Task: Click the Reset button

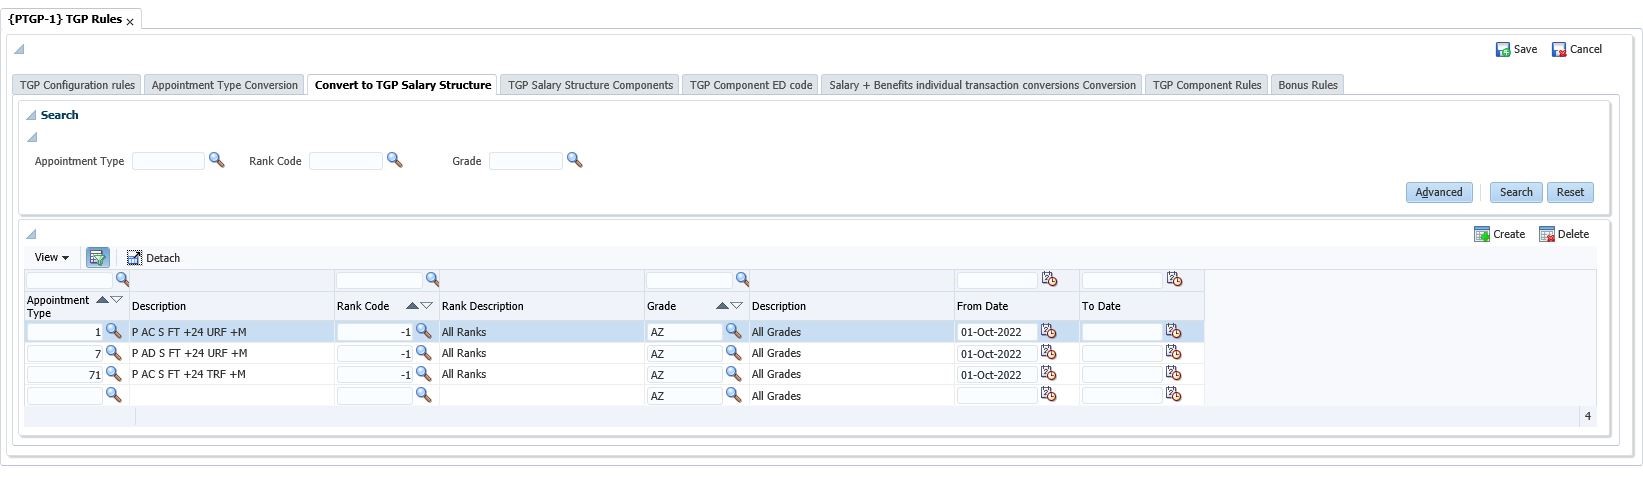Action: (x=1570, y=192)
